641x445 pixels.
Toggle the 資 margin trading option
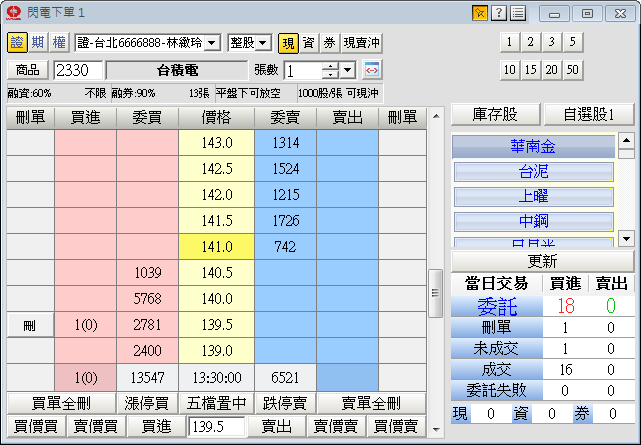click(309, 43)
